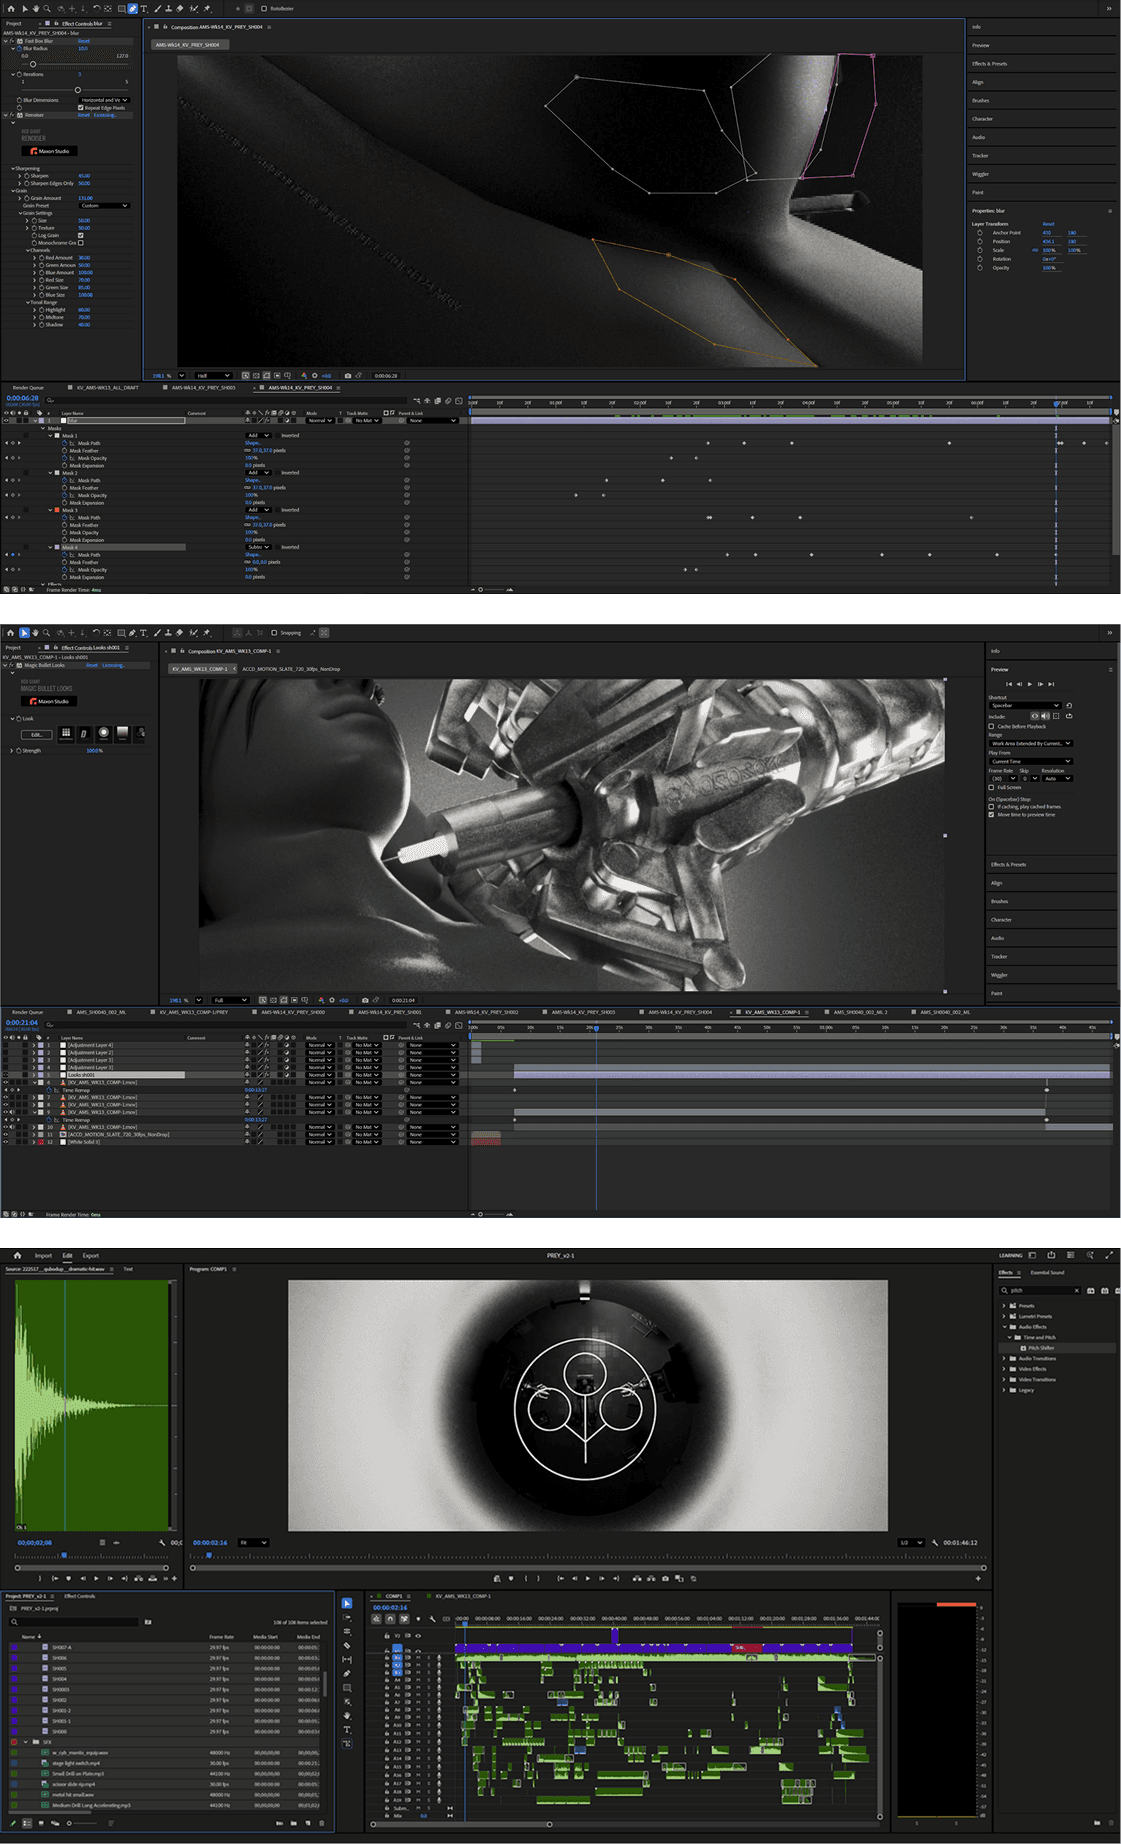Select the Brush tool in middle After Effects toolbar
1121x1844 pixels.
pos(156,633)
